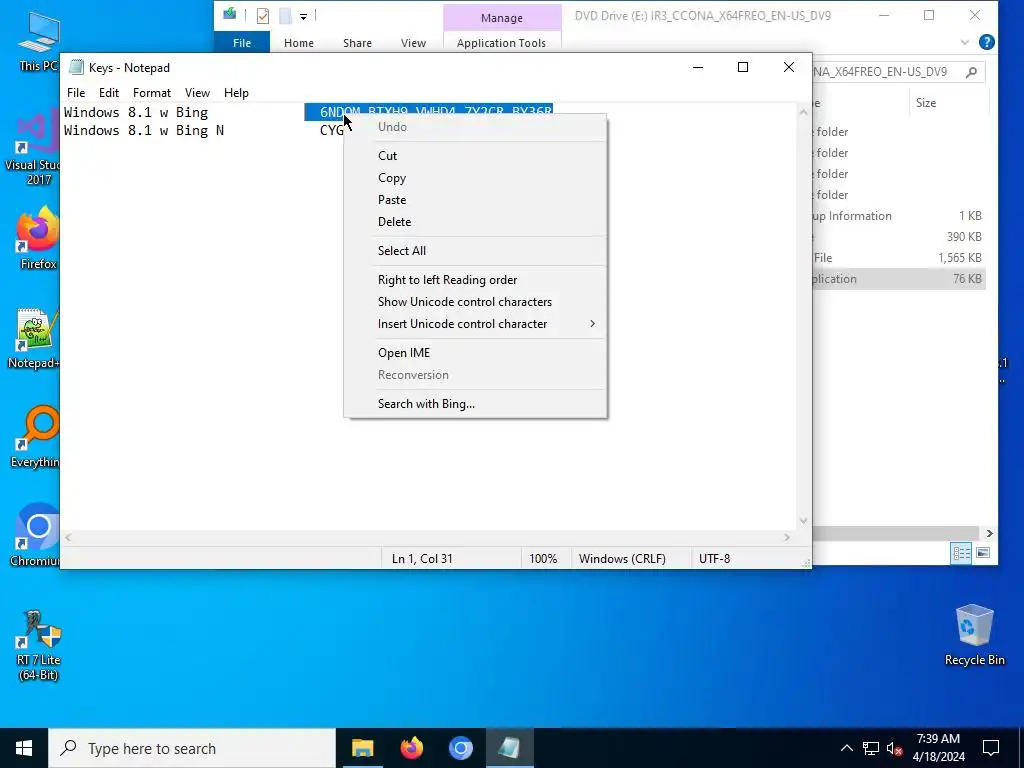Viewport: 1024px width, 768px height.
Task: Select the 390 KB file row
Action: tap(899, 237)
